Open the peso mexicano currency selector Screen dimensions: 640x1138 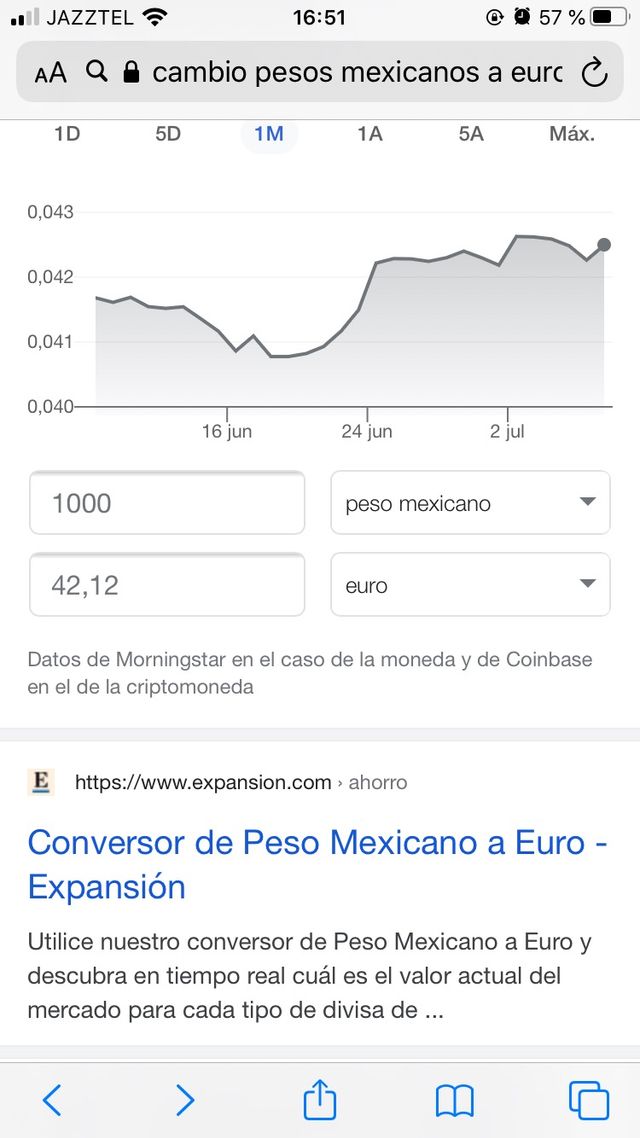coord(470,503)
